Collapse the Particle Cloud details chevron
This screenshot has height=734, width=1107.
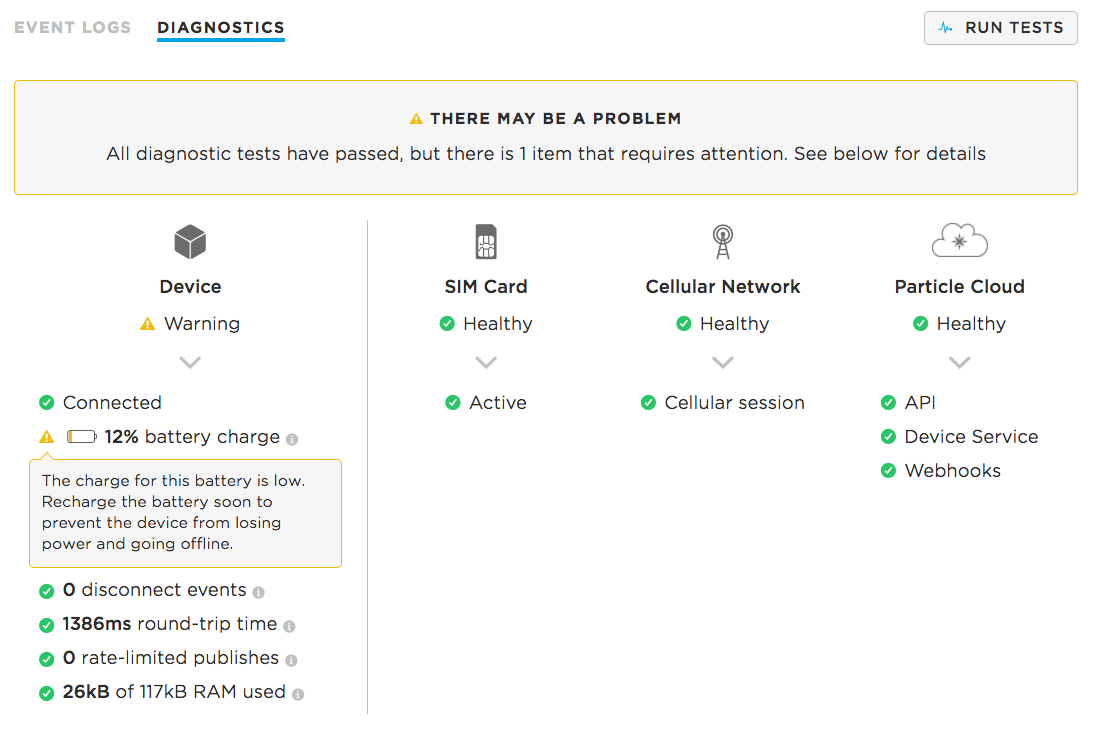[959, 363]
